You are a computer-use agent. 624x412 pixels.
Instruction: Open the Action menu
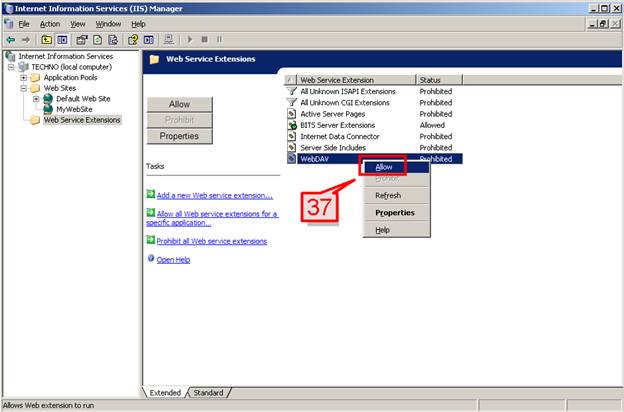(x=50, y=23)
